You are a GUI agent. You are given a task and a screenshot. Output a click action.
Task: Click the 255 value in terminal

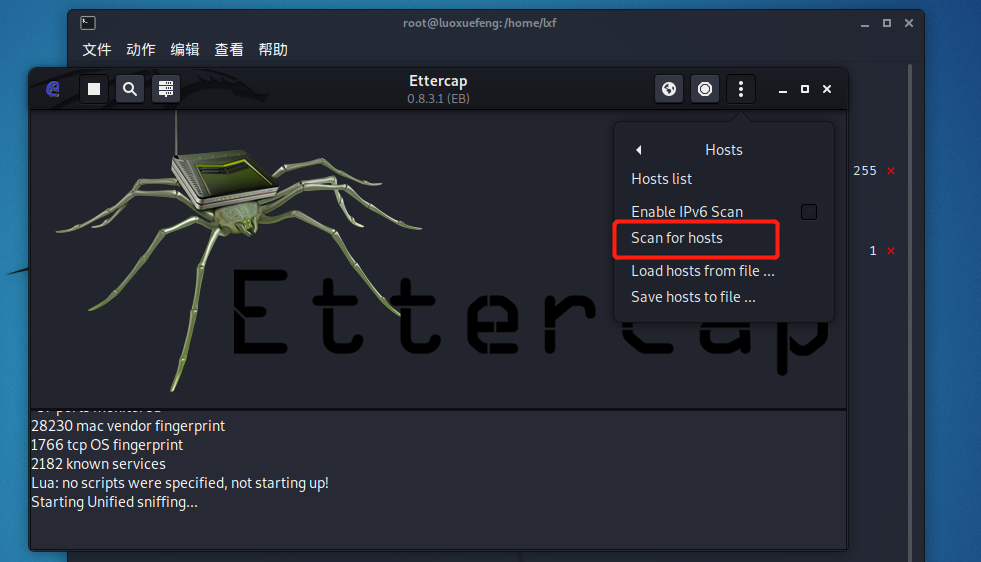click(x=865, y=171)
